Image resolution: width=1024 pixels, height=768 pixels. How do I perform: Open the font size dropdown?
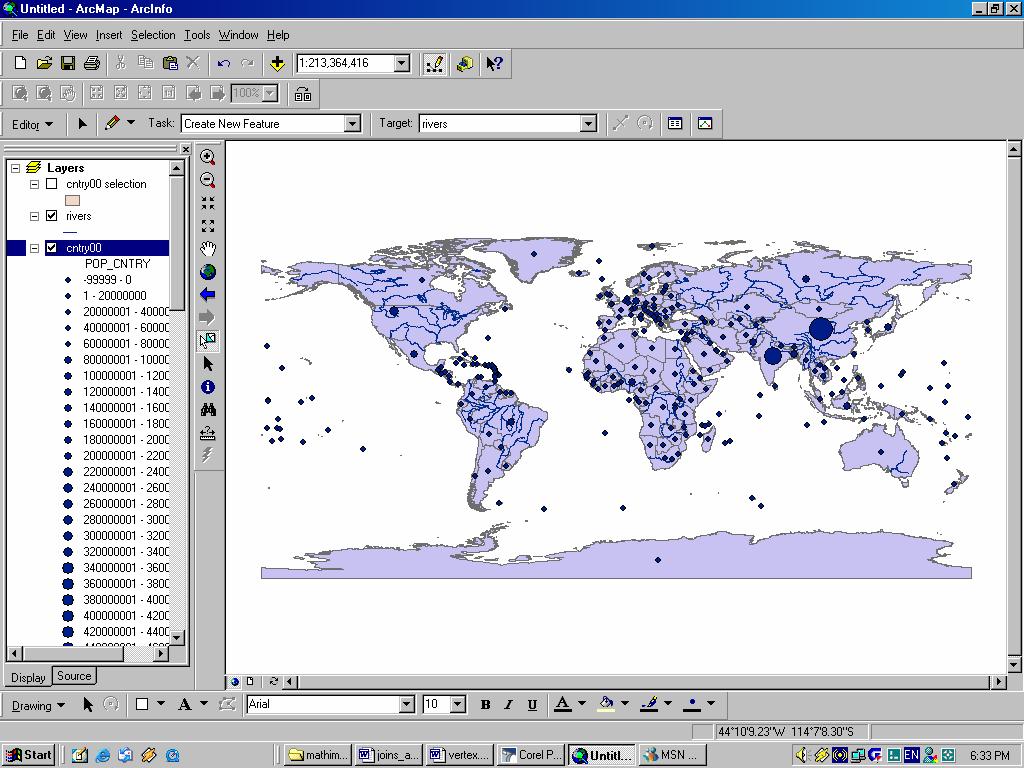458,704
